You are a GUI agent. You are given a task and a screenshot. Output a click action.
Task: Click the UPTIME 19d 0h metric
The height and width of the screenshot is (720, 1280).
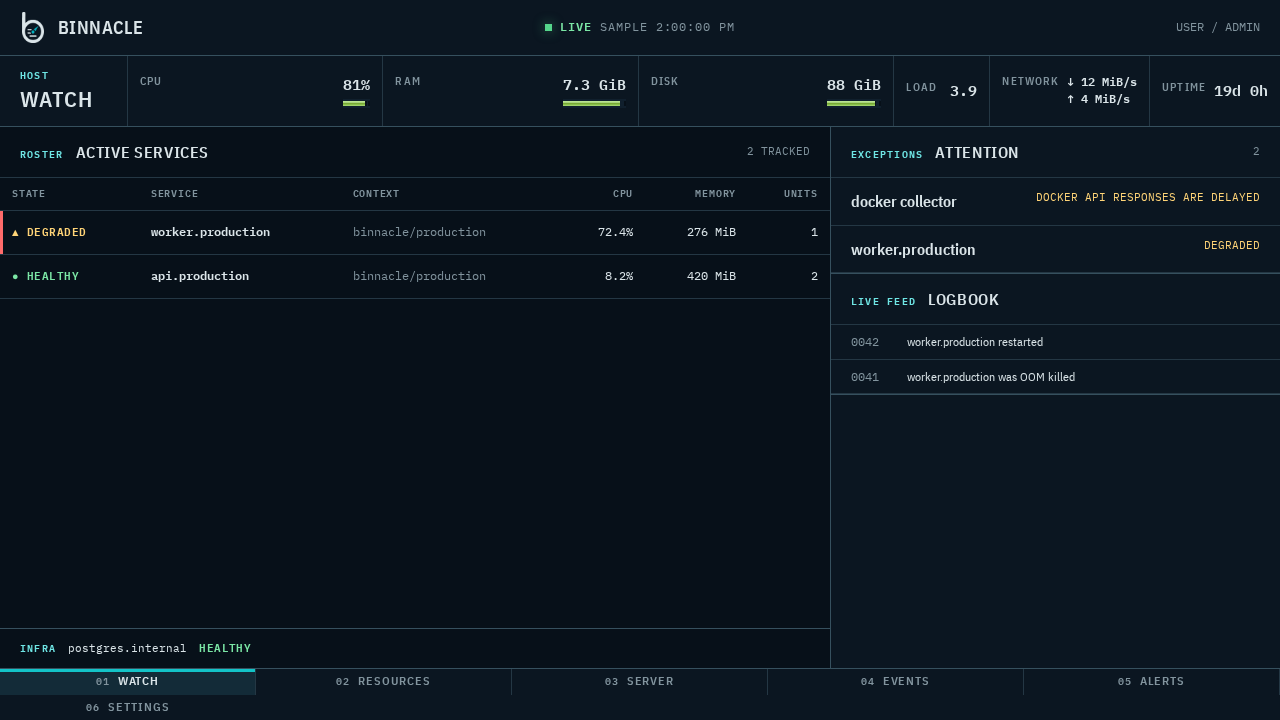(1215, 91)
